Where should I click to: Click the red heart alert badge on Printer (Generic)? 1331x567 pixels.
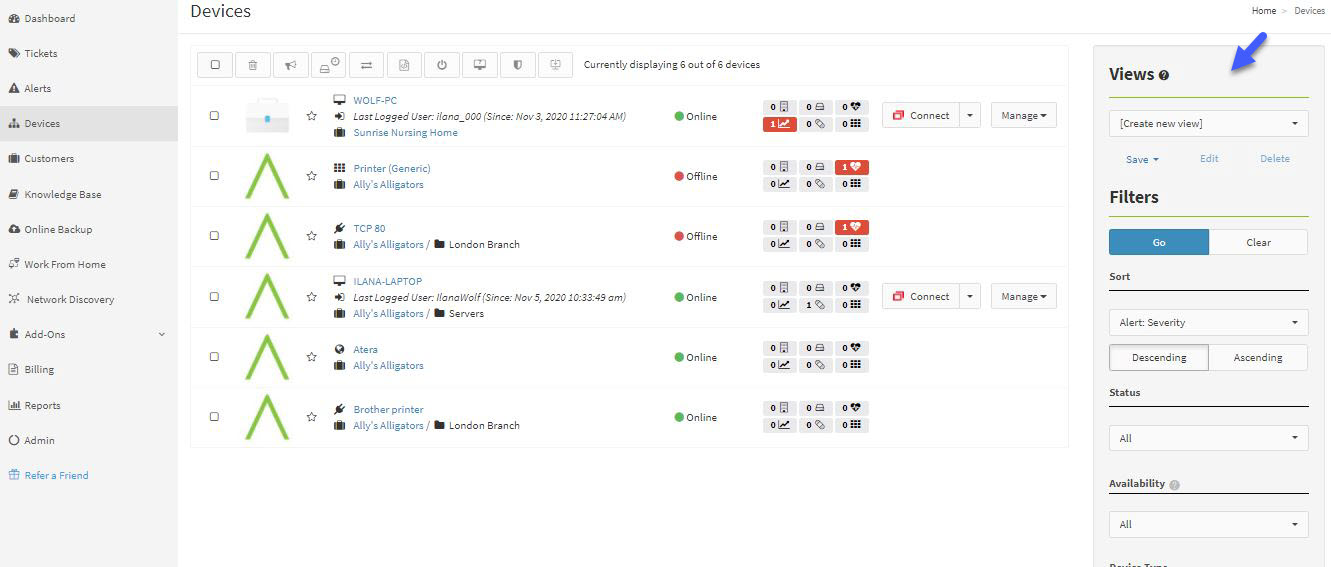(852, 167)
